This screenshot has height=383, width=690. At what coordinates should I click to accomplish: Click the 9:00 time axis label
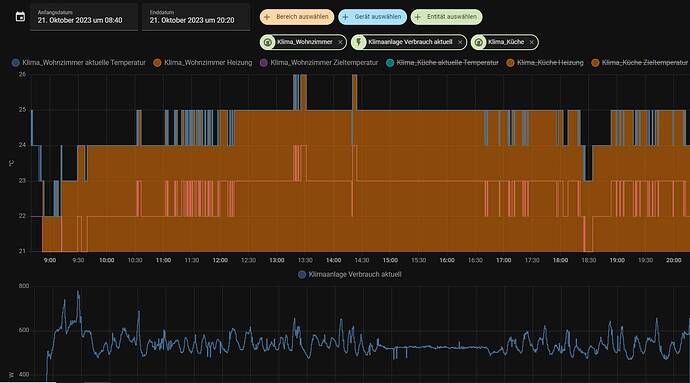pos(50,261)
